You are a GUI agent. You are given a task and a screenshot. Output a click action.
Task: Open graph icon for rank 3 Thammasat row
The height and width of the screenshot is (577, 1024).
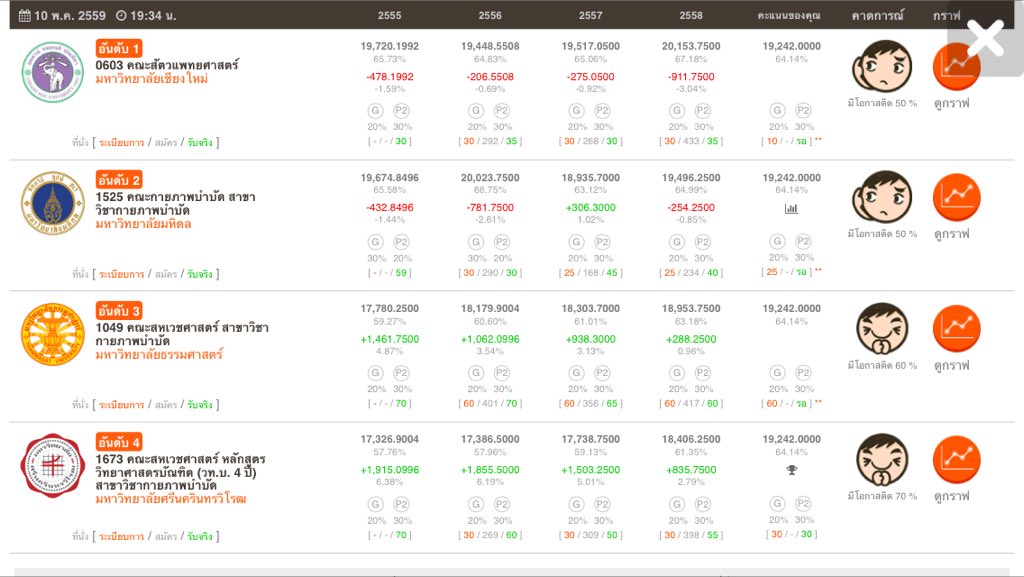(956, 328)
